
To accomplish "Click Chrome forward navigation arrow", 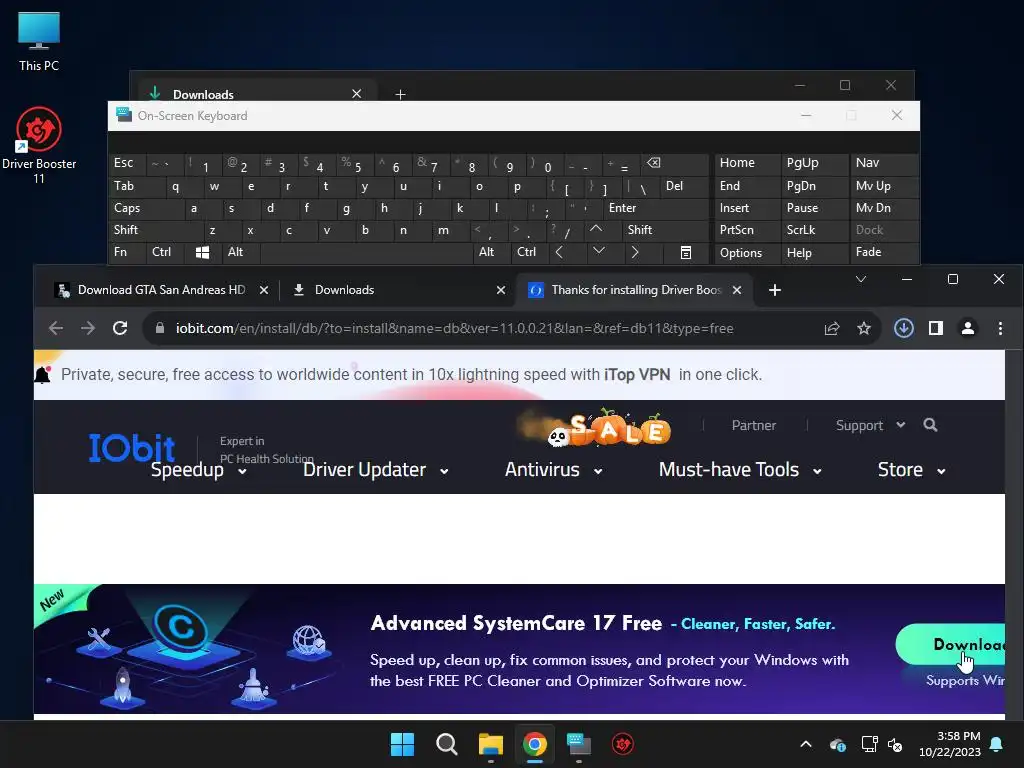I will click(x=88, y=328).
